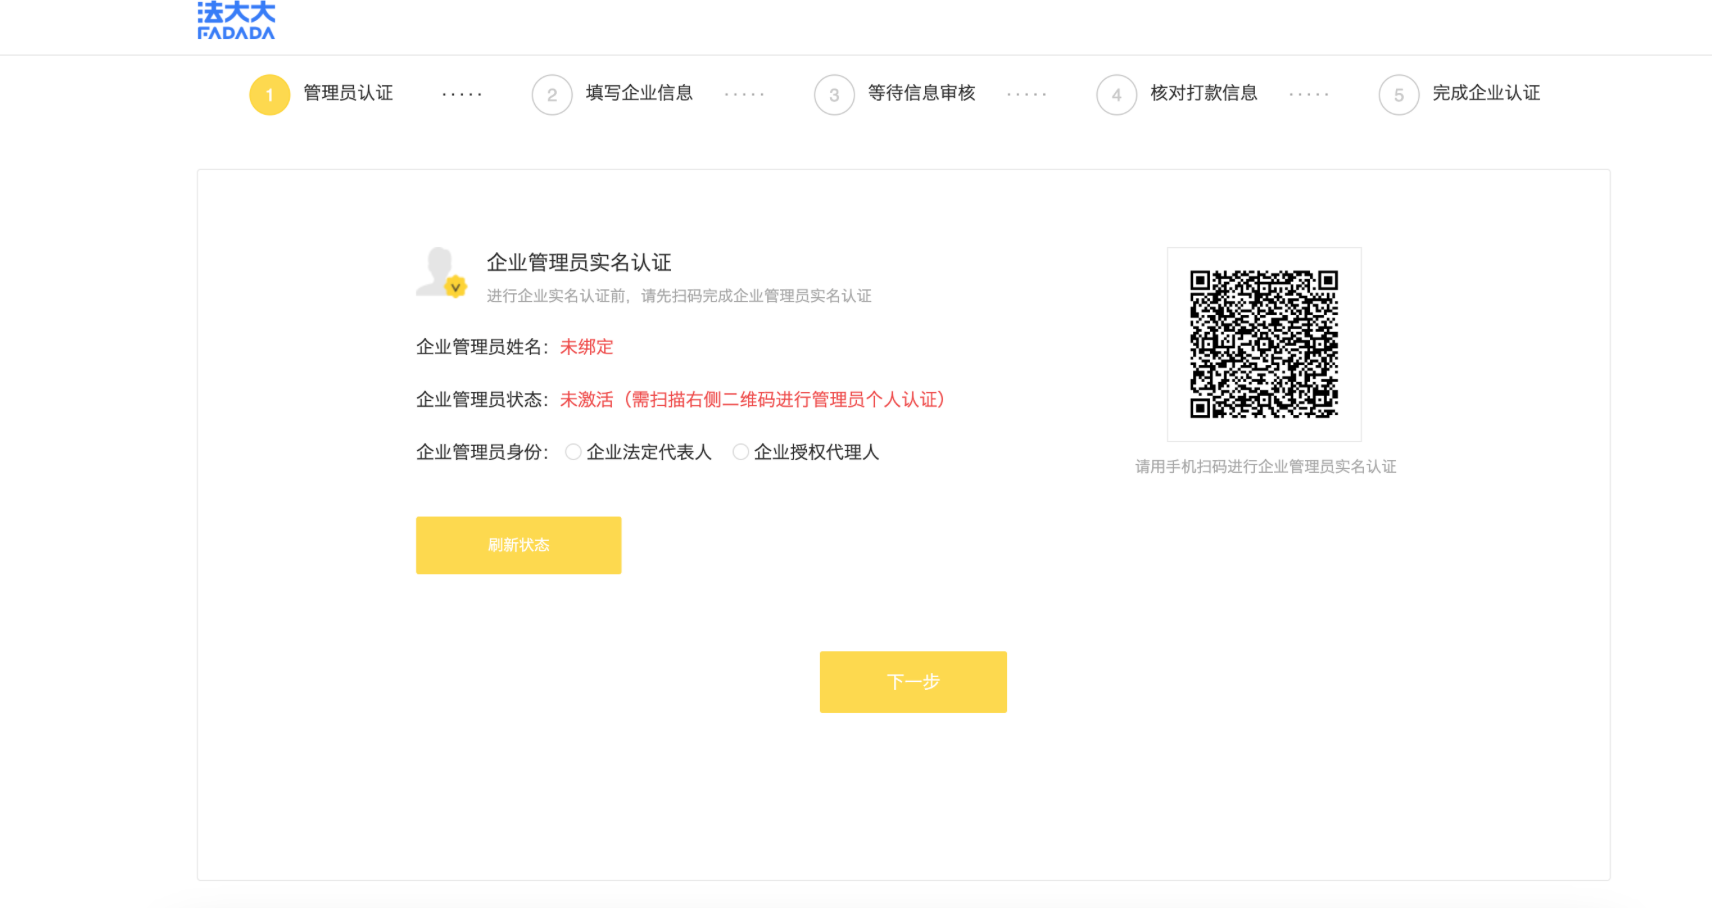Click the step 4 circle icon
The height and width of the screenshot is (908, 1712).
click(x=1116, y=95)
